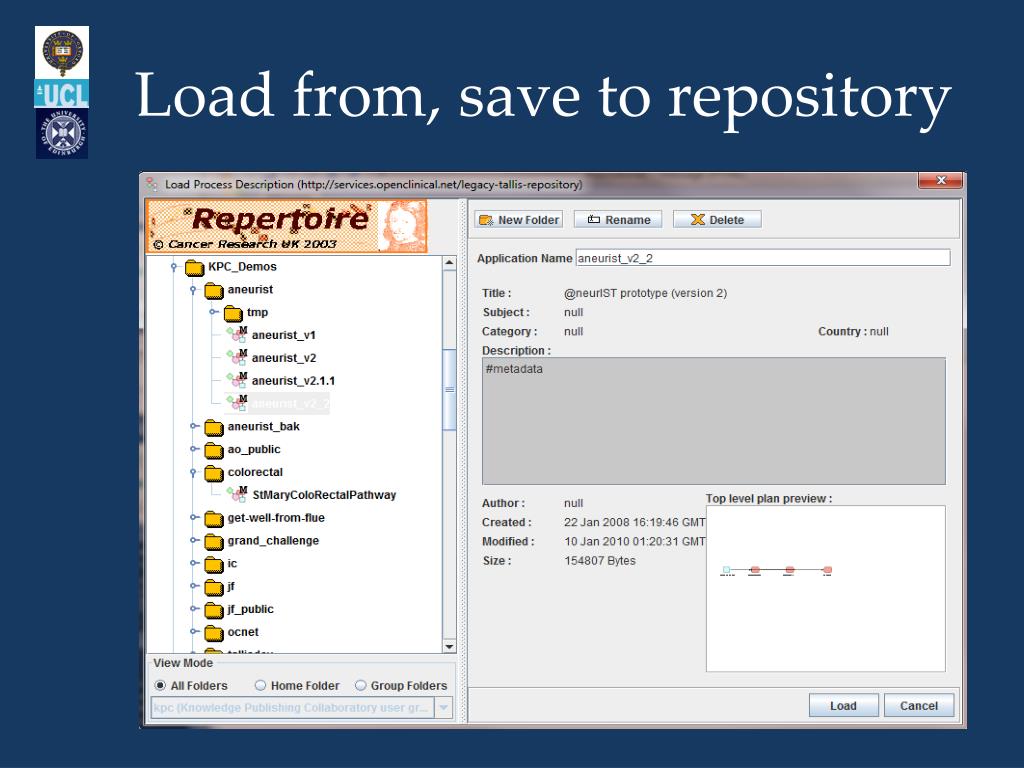Click the colorectal folder icon
Viewport: 1024px width, 768px height.
coord(214,473)
